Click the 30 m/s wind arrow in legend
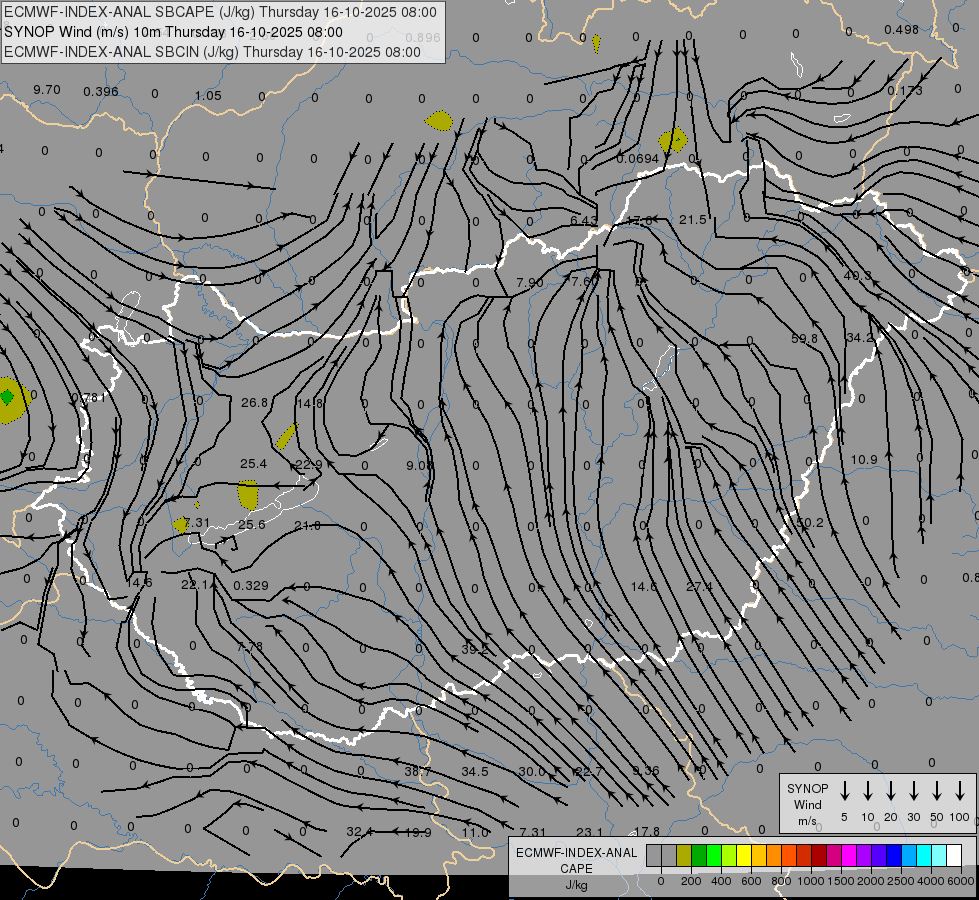Viewport: 979px width, 900px height. 913,791
